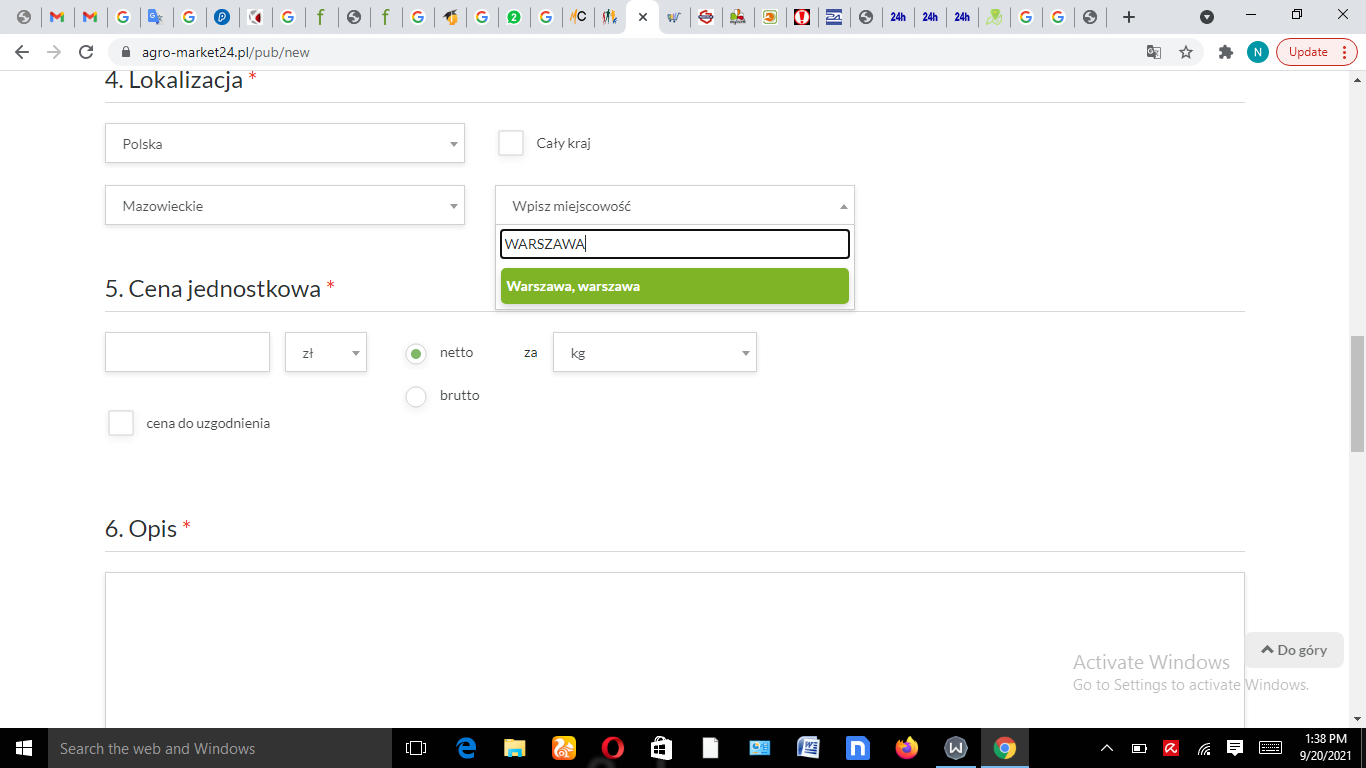
Task: Expand the Polska country dropdown
Action: click(x=285, y=143)
